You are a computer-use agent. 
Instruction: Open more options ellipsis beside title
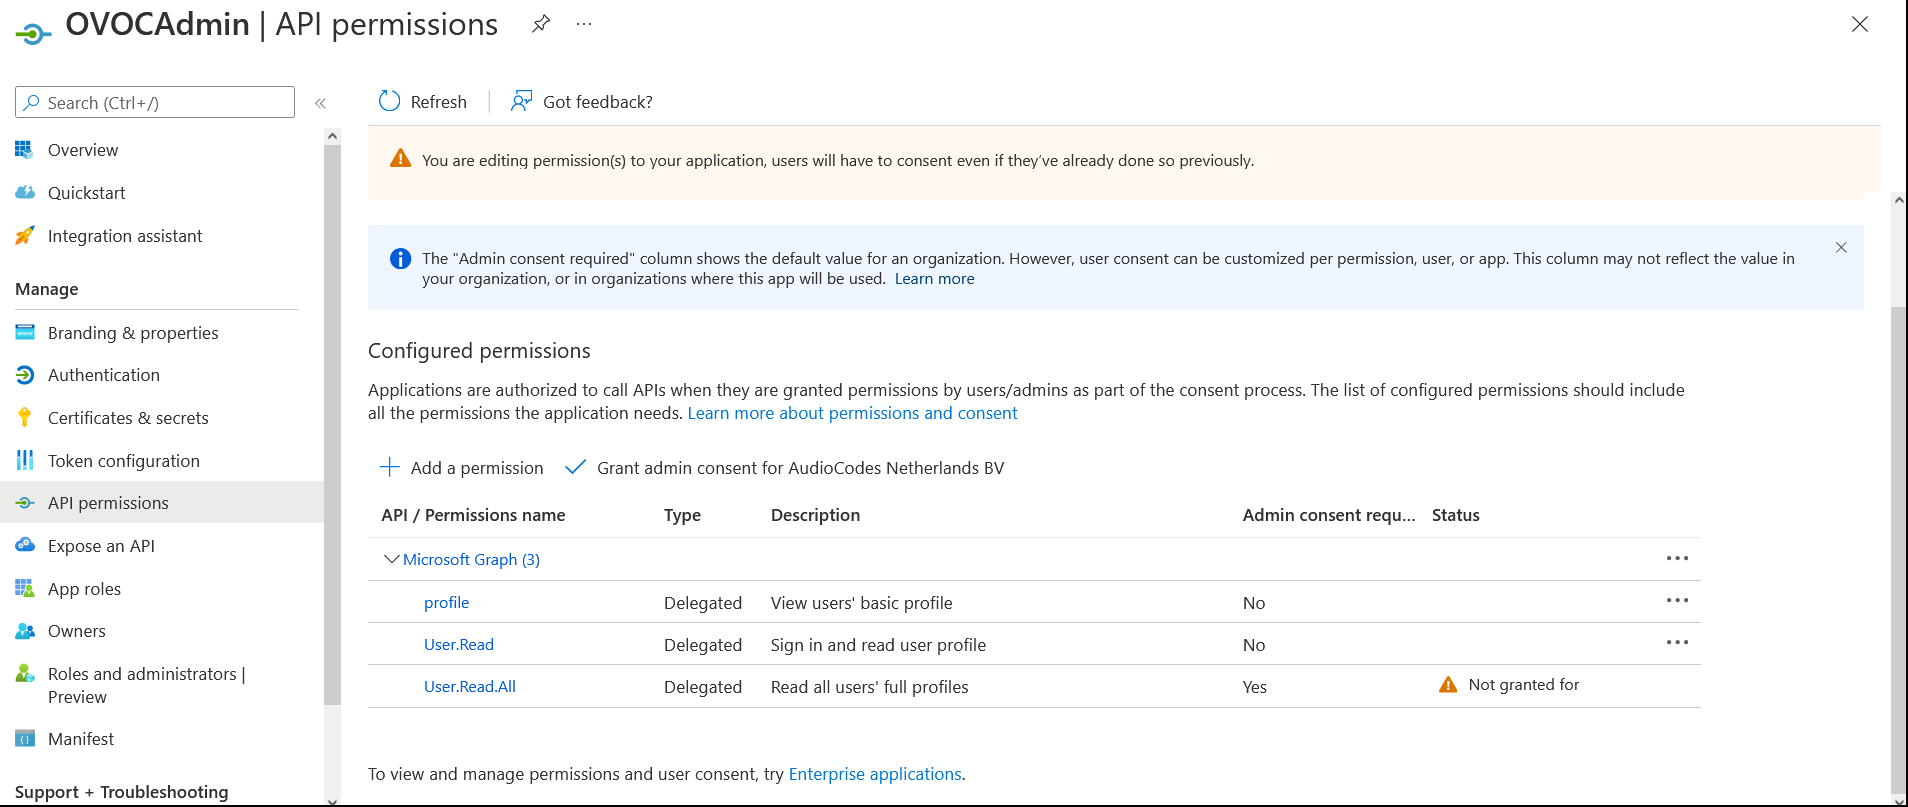coord(584,24)
